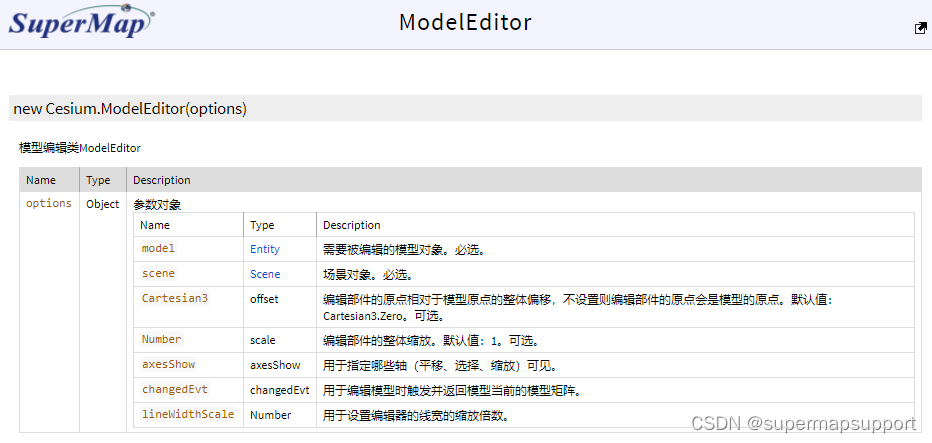The width and height of the screenshot is (932, 443).
Task: Click the scene row description text
Action: point(367,275)
